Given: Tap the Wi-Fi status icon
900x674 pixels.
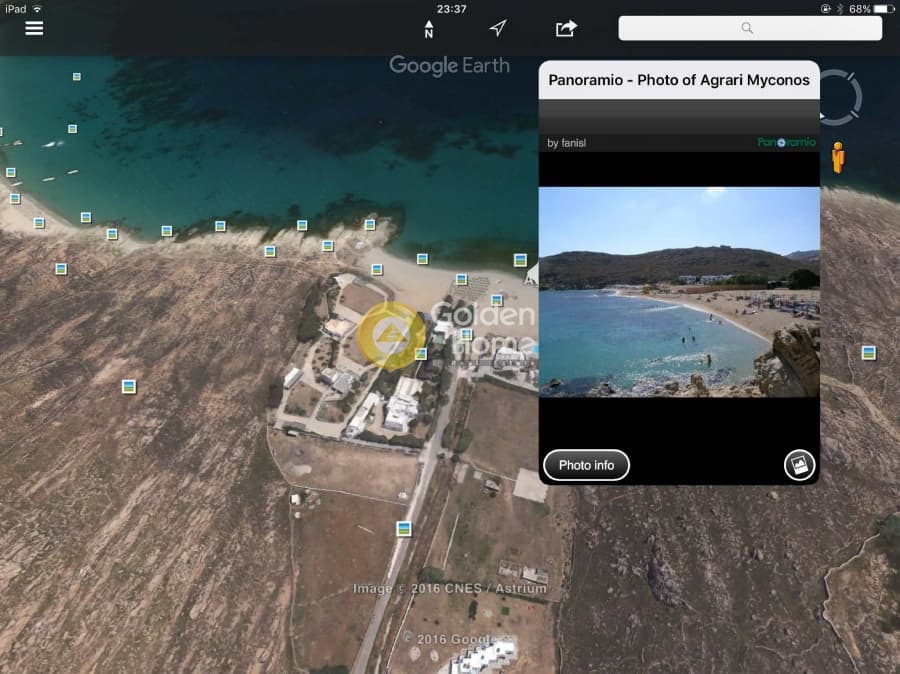Looking at the screenshot, I should pos(37,9).
